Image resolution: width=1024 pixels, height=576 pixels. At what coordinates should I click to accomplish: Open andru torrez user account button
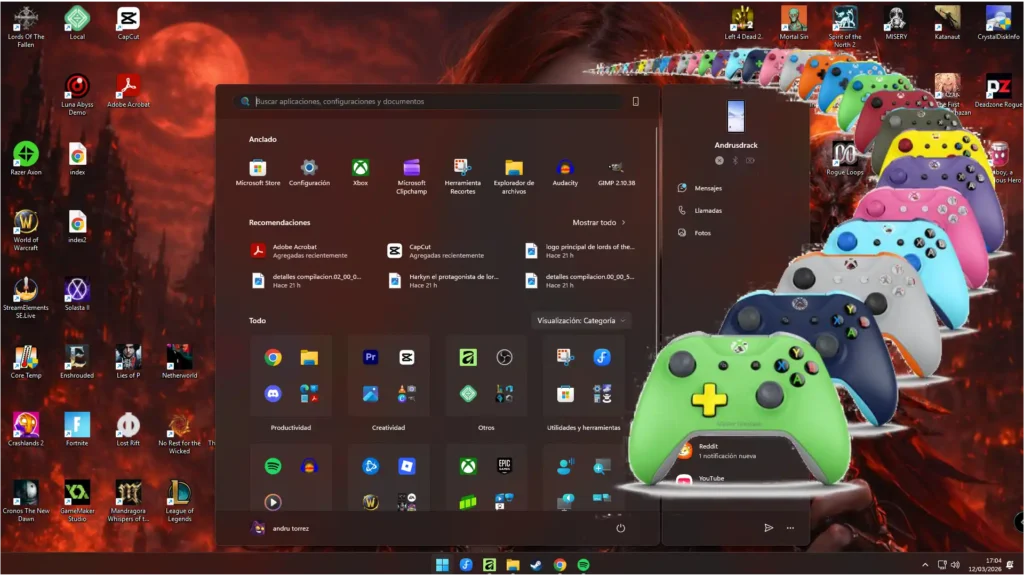281,528
